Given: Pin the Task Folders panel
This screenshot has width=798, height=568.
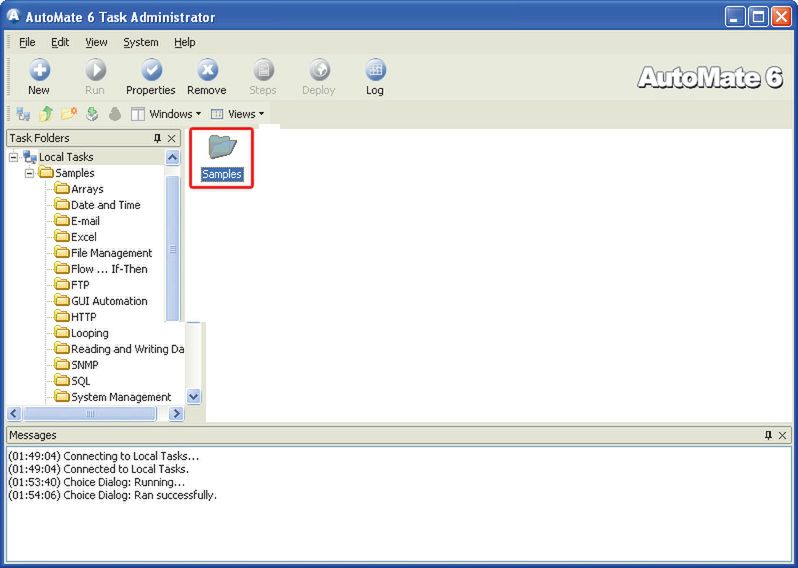Looking at the screenshot, I should (x=157, y=138).
